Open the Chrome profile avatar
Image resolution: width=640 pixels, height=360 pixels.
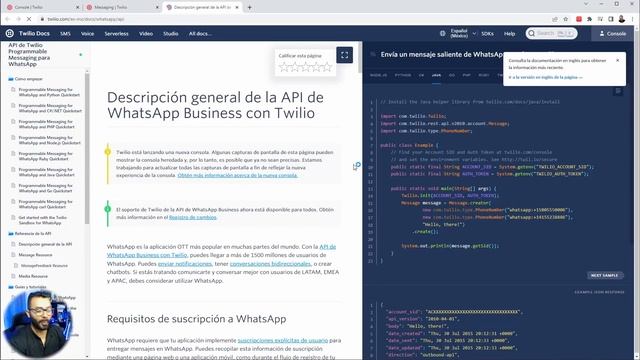(x=622, y=19)
